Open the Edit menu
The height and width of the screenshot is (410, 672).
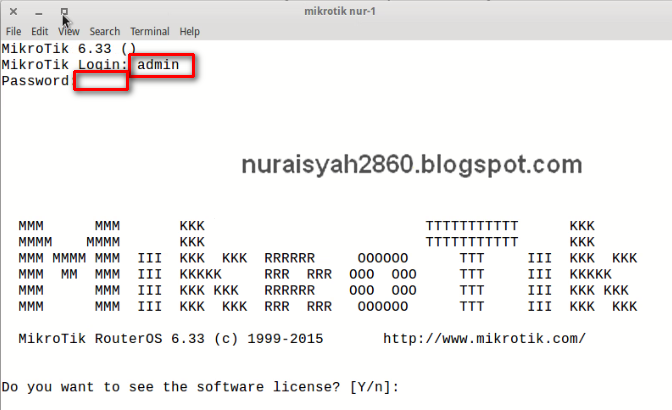39,31
